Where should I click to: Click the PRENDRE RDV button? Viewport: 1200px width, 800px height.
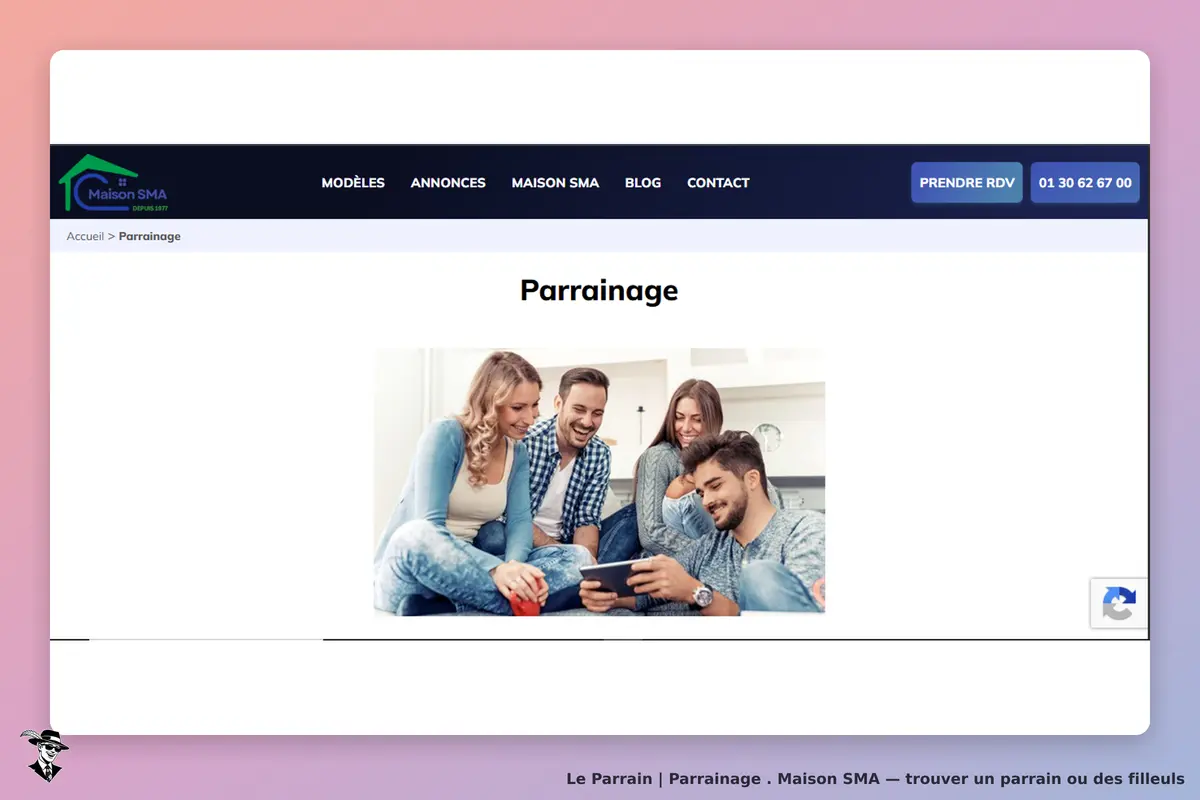[967, 183]
